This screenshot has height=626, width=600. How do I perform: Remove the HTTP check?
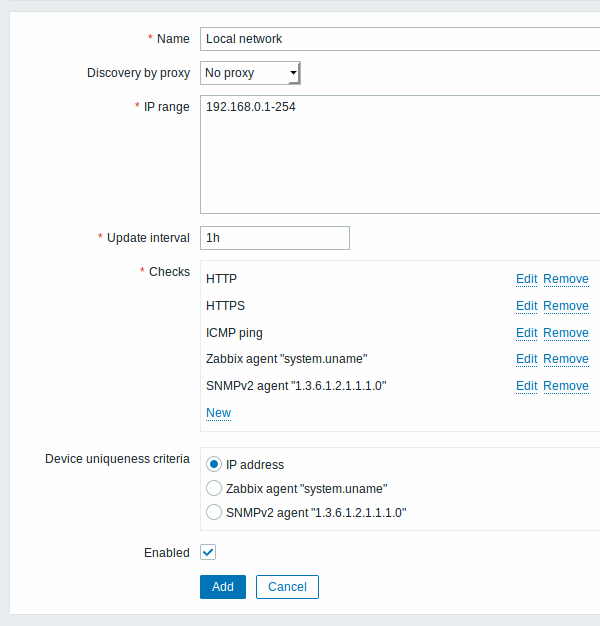click(x=566, y=279)
